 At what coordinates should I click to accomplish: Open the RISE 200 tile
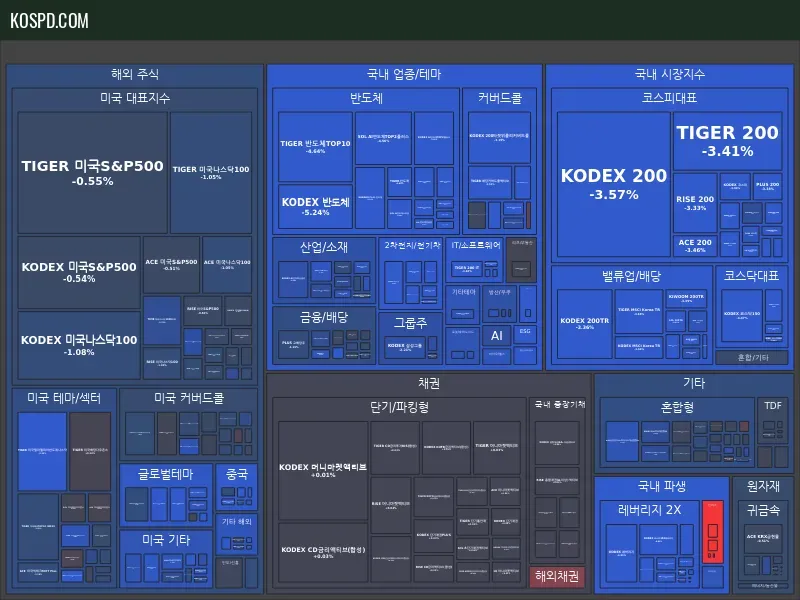695,203
